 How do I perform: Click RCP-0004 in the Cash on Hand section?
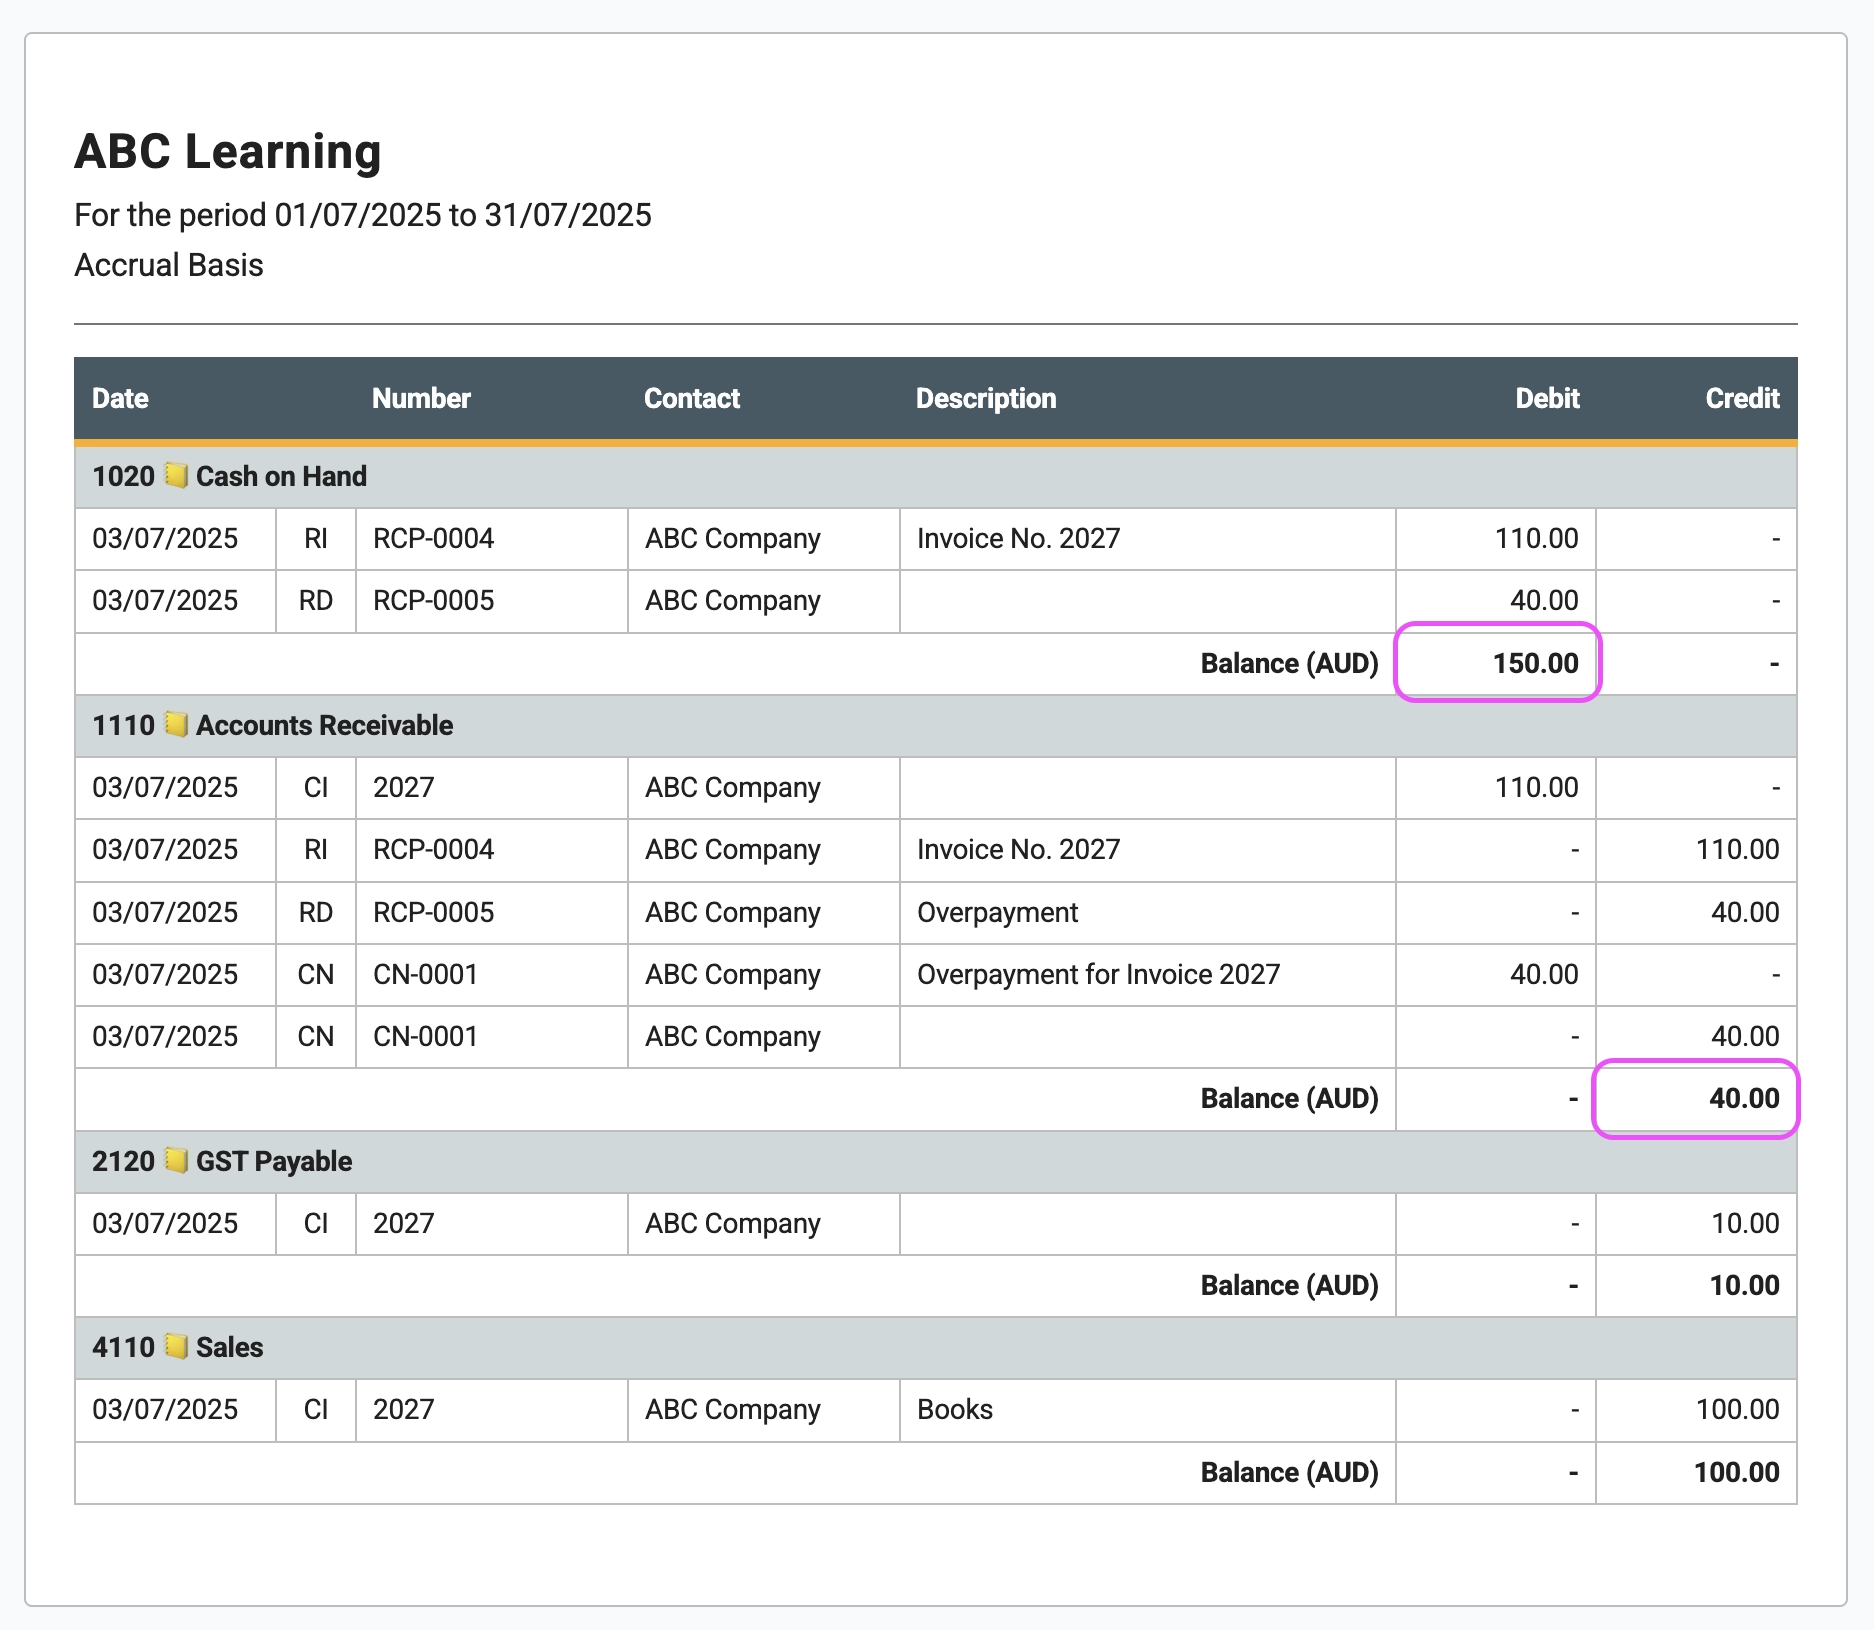pos(433,539)
